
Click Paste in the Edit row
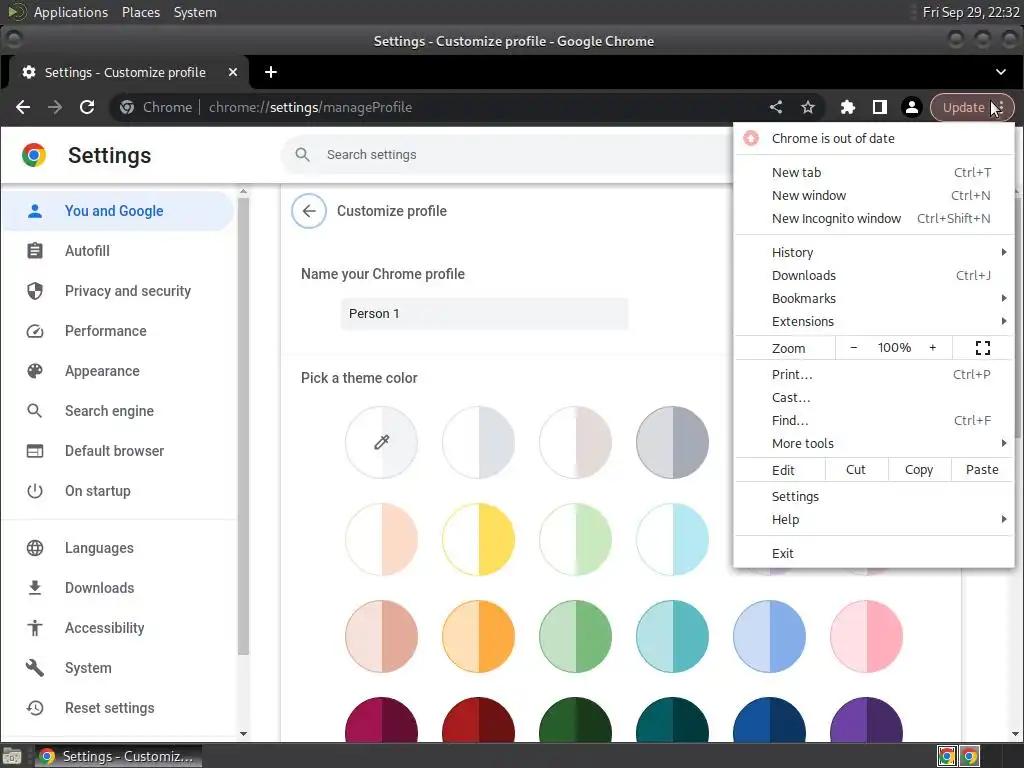tap(982, 470)
